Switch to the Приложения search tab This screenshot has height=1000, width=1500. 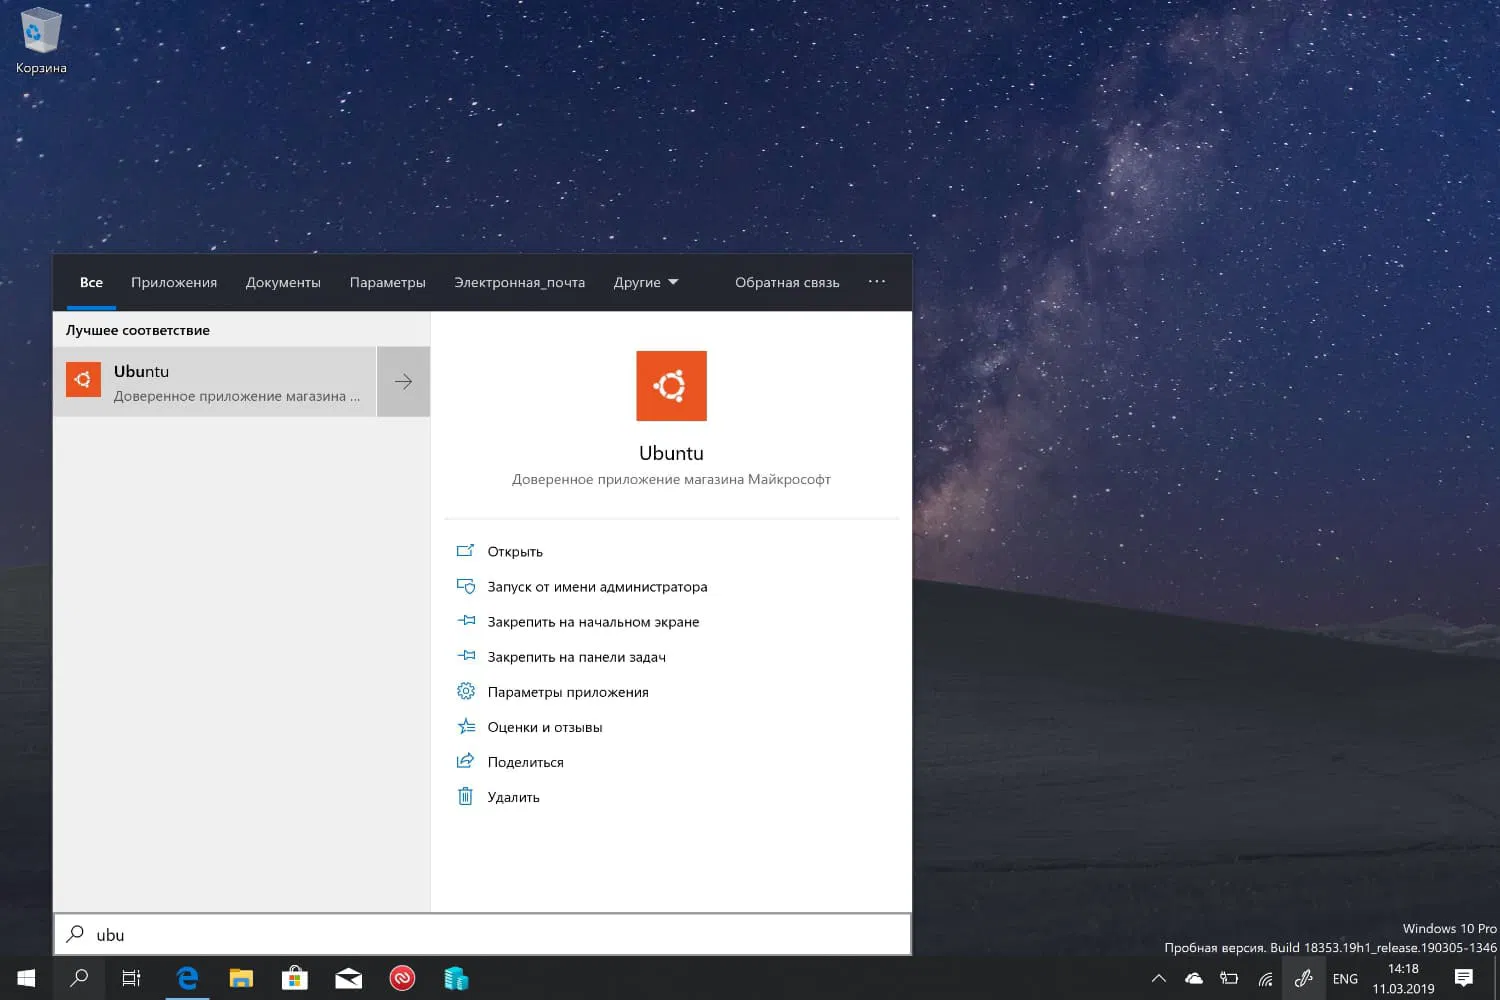pyautogui.click(x=173, y=282)
